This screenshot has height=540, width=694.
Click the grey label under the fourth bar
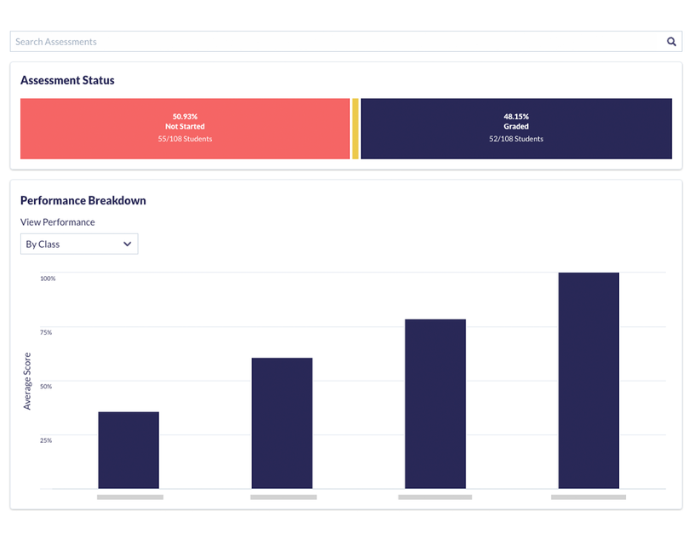pyautogui.click(x=588, y=497)
